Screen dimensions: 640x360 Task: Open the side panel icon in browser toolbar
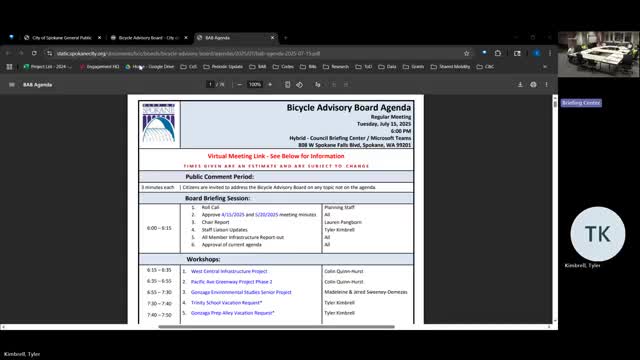pos(517,53)
